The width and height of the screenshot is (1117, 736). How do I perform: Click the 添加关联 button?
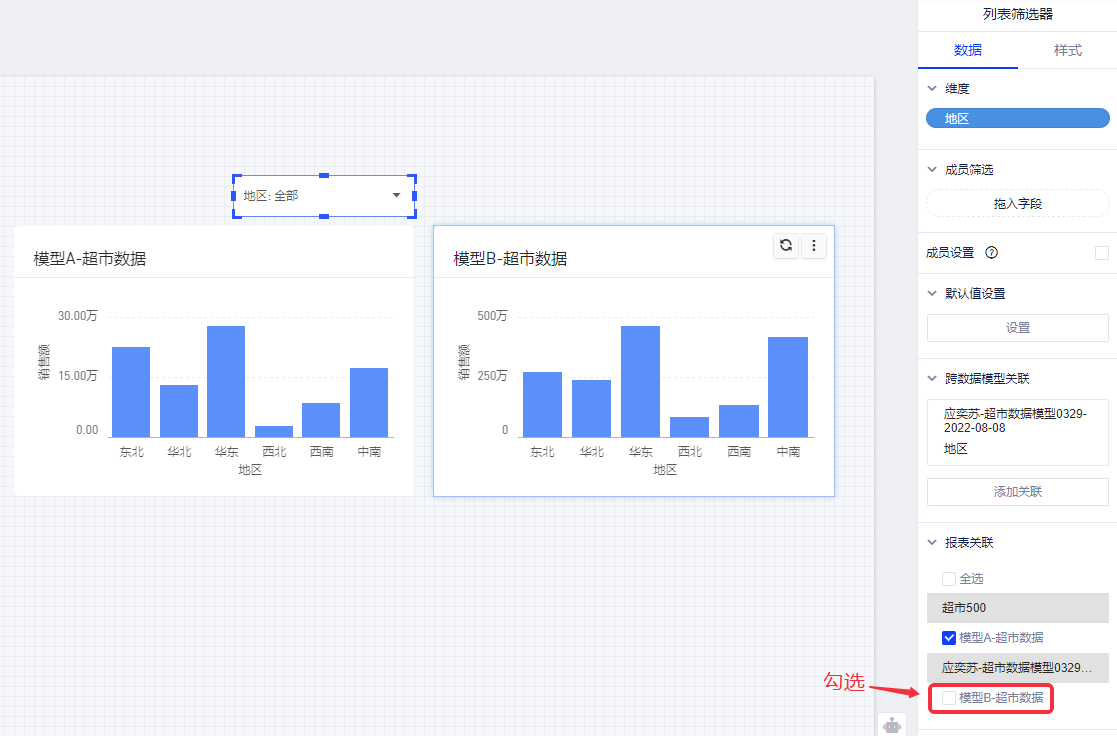[x=1017, y=492]
